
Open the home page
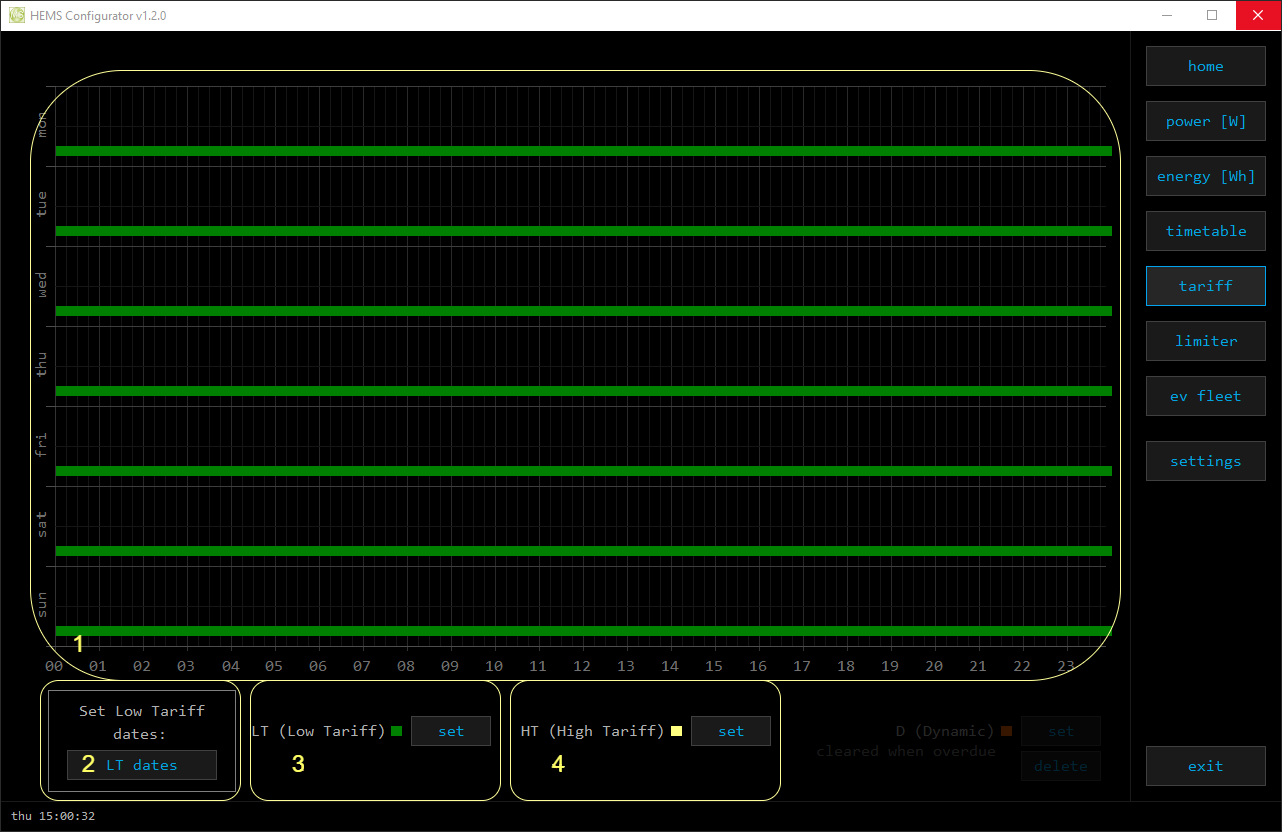1205,66
